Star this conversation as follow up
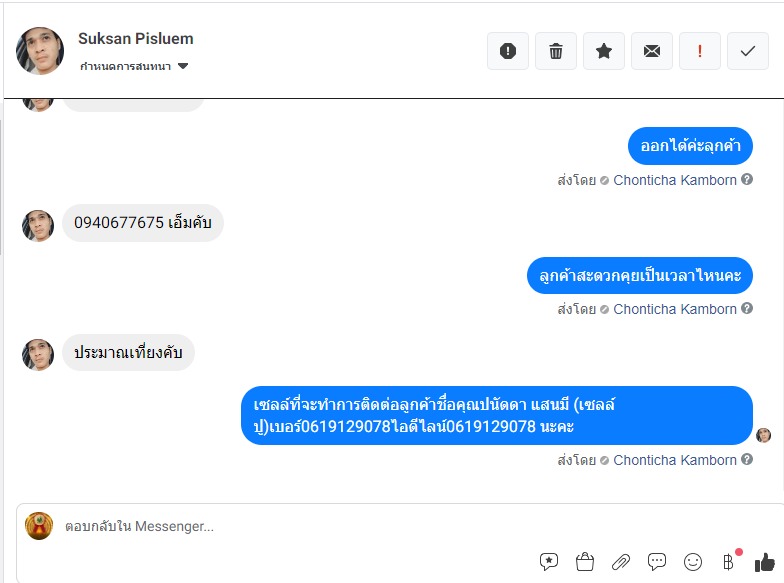Screen dimensions: 784x583 [x=604, y=51]
